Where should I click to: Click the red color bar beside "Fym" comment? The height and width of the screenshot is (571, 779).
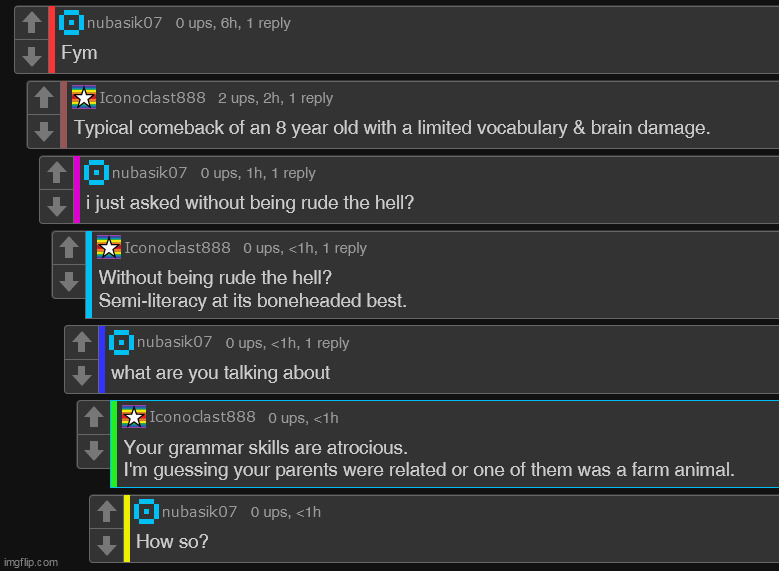[52, 40]
